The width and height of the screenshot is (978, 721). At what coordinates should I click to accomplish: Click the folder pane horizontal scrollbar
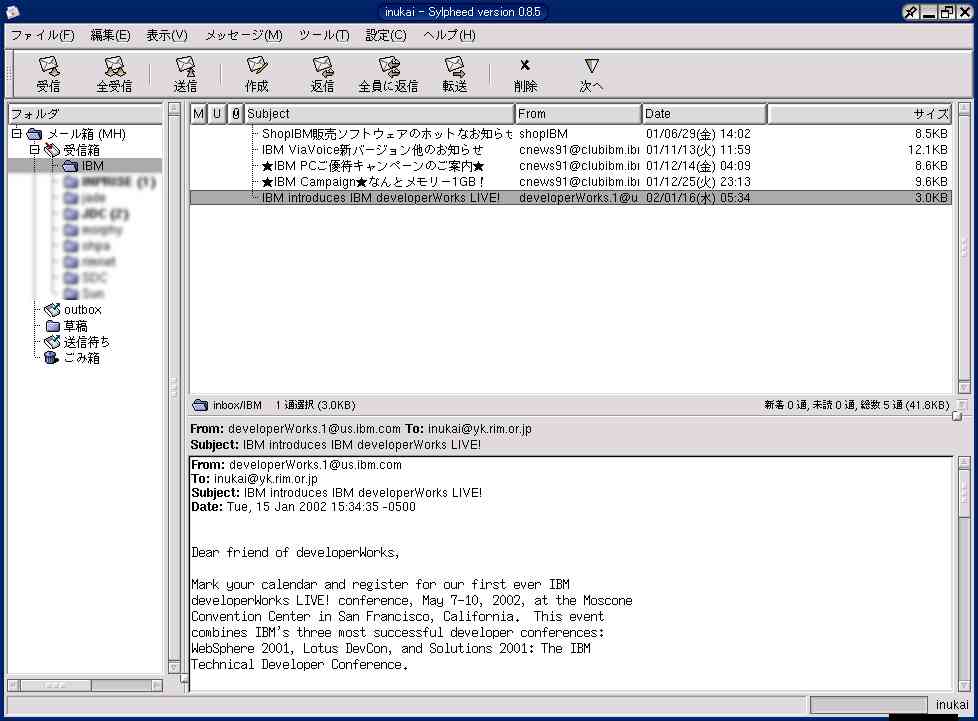(85, 685)
